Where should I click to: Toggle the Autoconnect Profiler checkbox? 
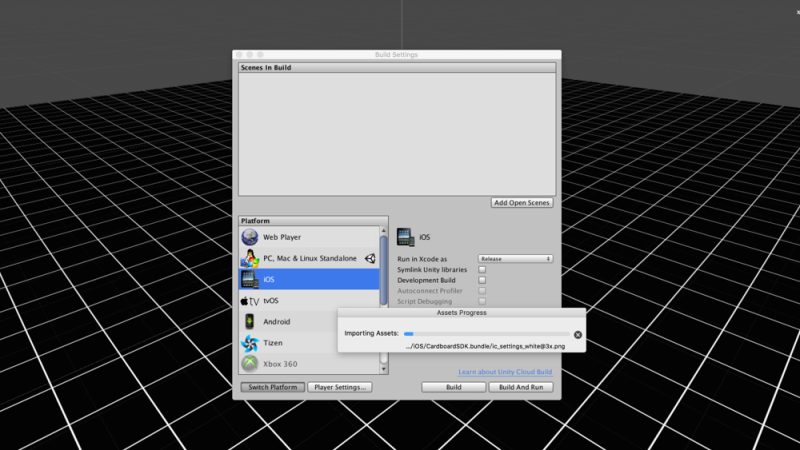click(x=482, y=291)
